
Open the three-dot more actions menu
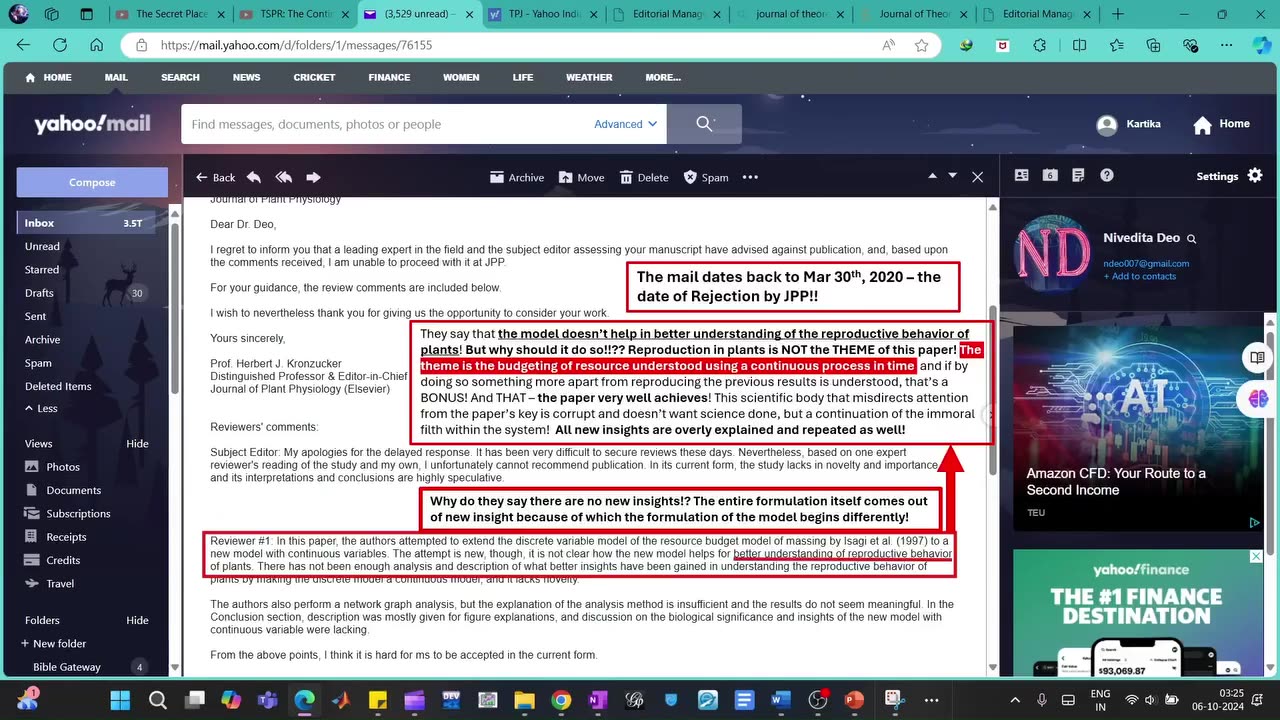tap(750, 177)
